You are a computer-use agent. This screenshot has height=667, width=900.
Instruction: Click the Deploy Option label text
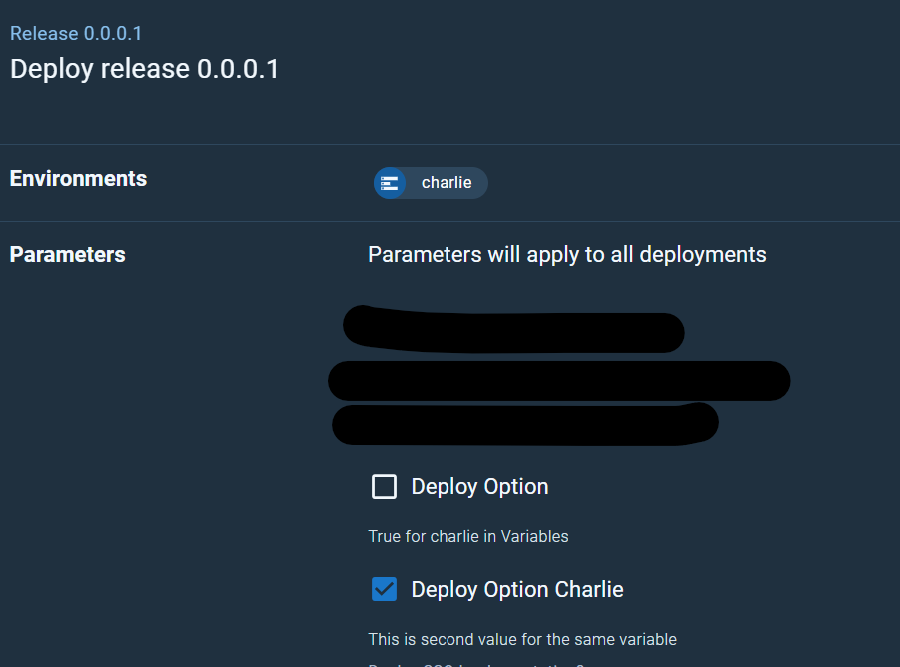point(480,487)
